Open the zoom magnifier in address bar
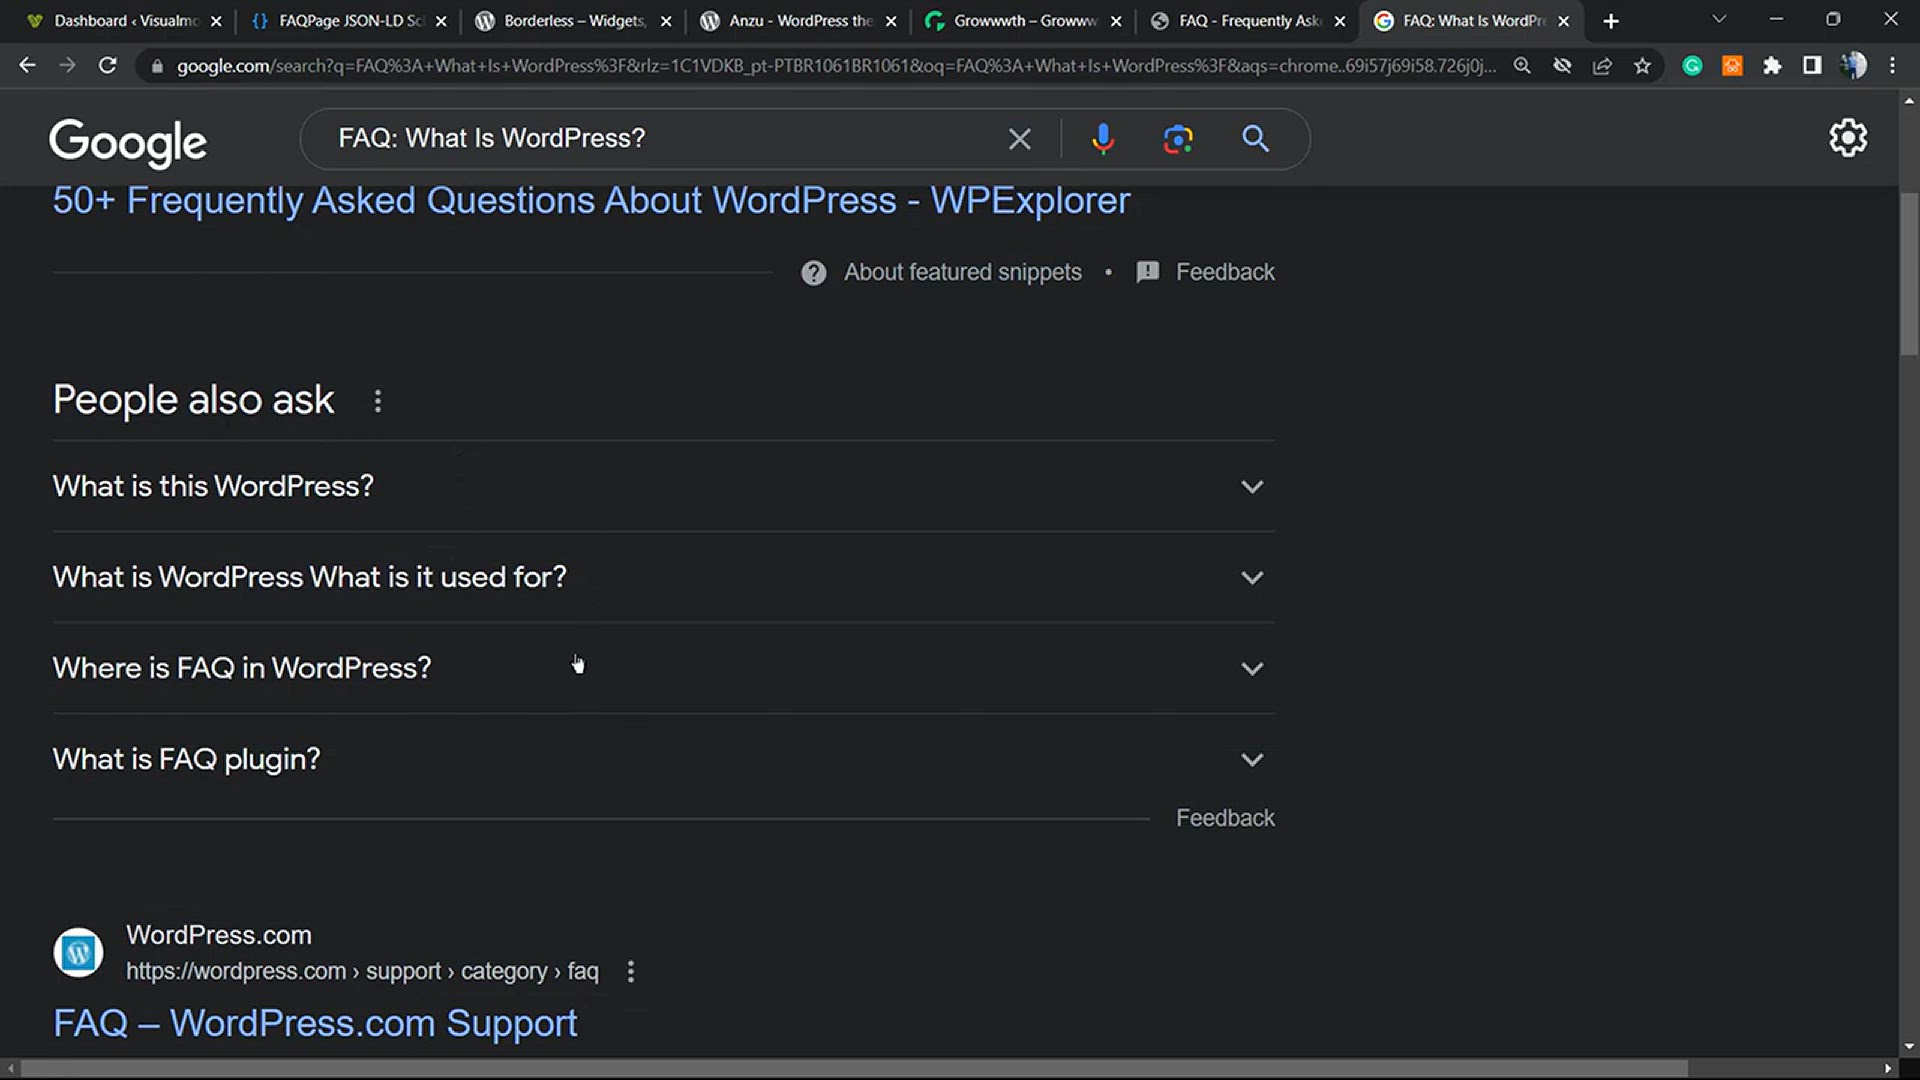 coord(1522,66)
